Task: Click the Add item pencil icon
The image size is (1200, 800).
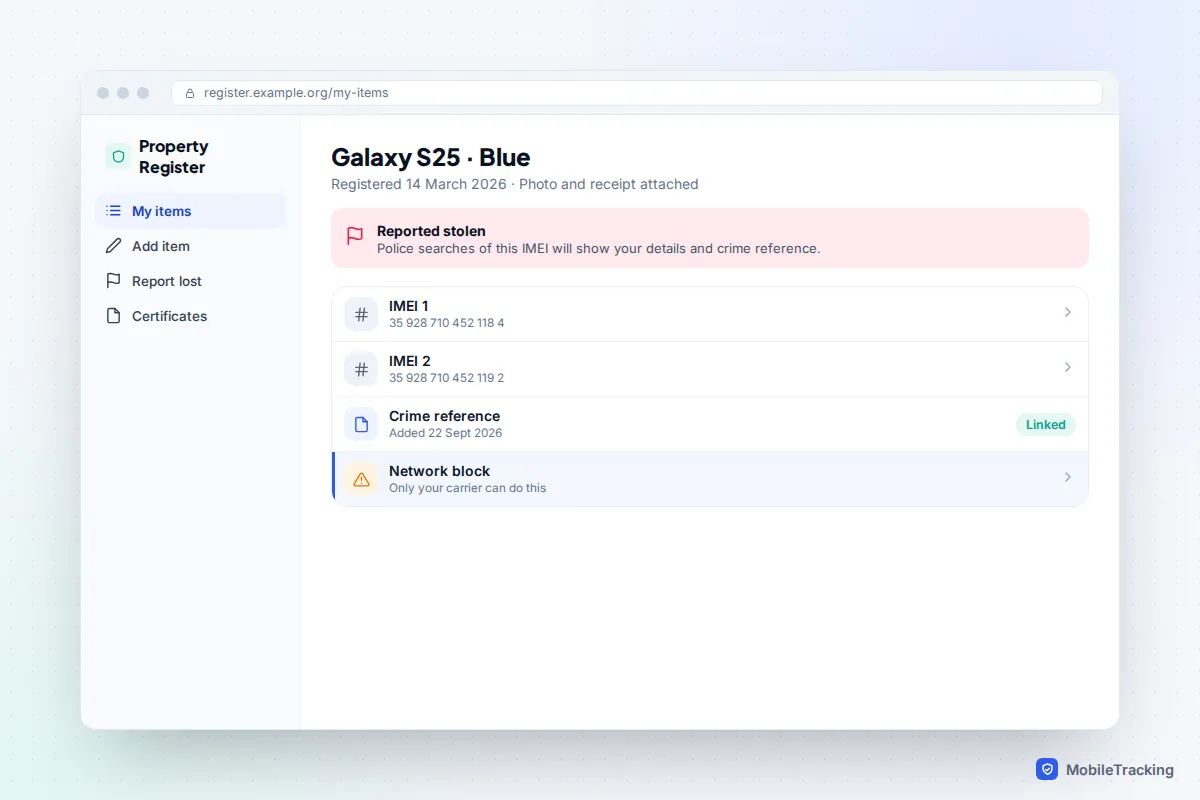Action: point(114,246)
